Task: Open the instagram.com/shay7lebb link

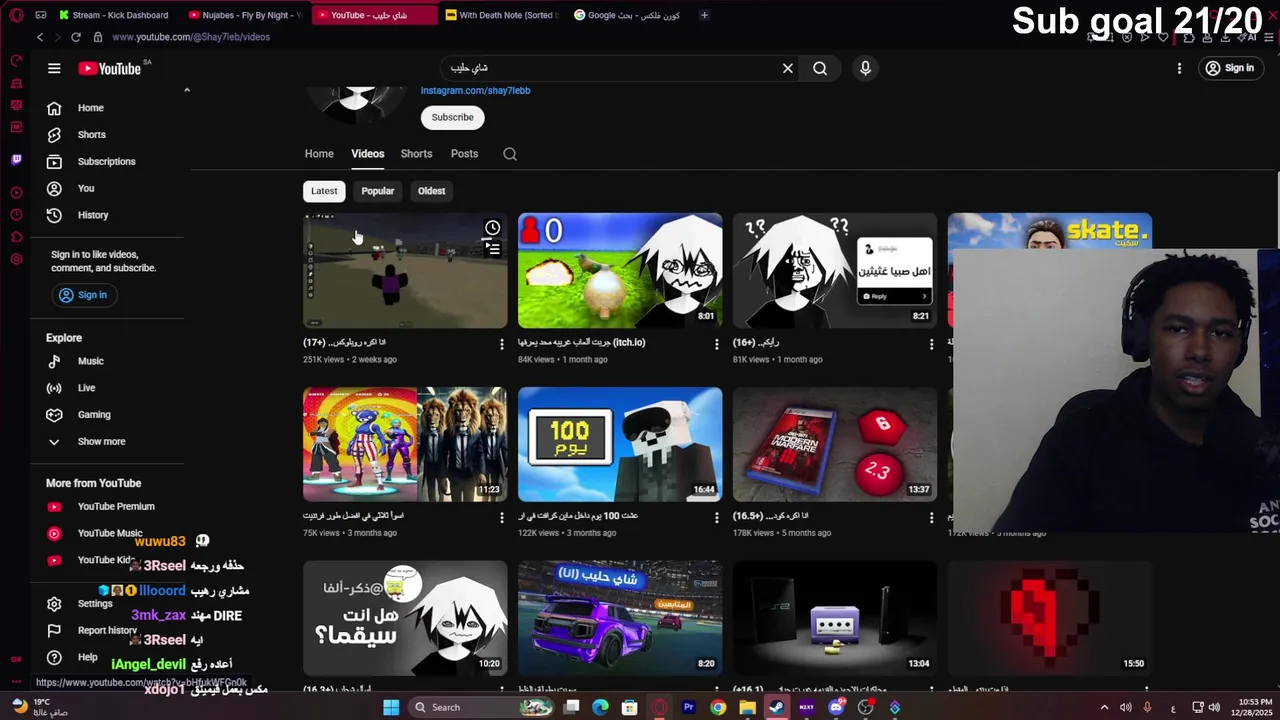Action: click(x=475, y=90)
